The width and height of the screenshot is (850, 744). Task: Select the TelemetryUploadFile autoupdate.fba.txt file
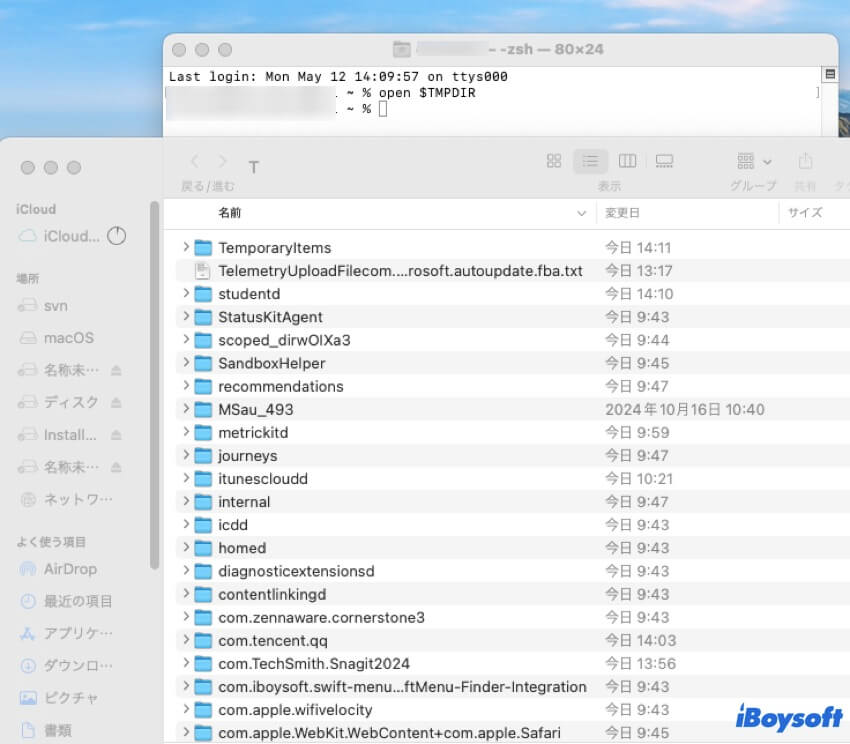click(400, 271)
